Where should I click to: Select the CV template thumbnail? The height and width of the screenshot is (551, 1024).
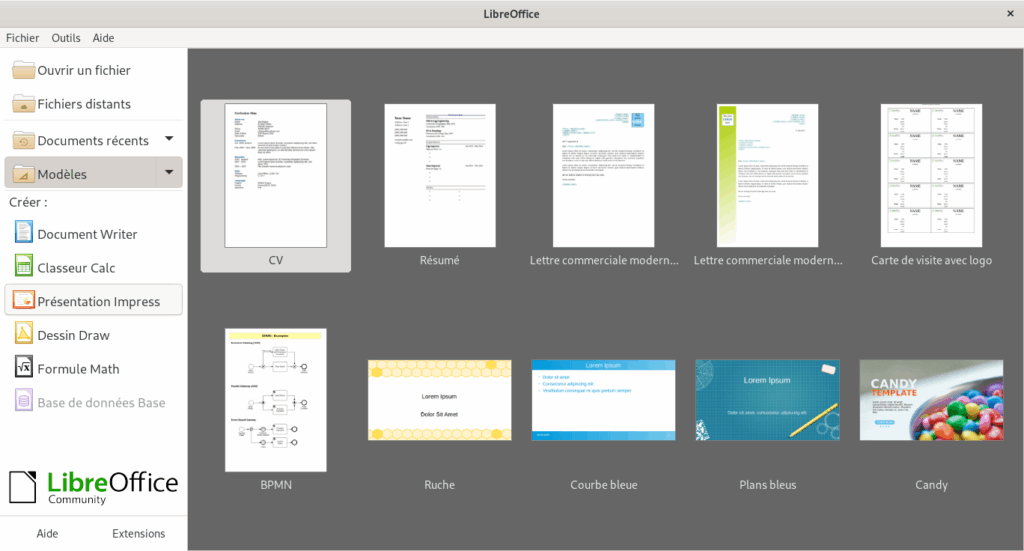click(276, 176)
